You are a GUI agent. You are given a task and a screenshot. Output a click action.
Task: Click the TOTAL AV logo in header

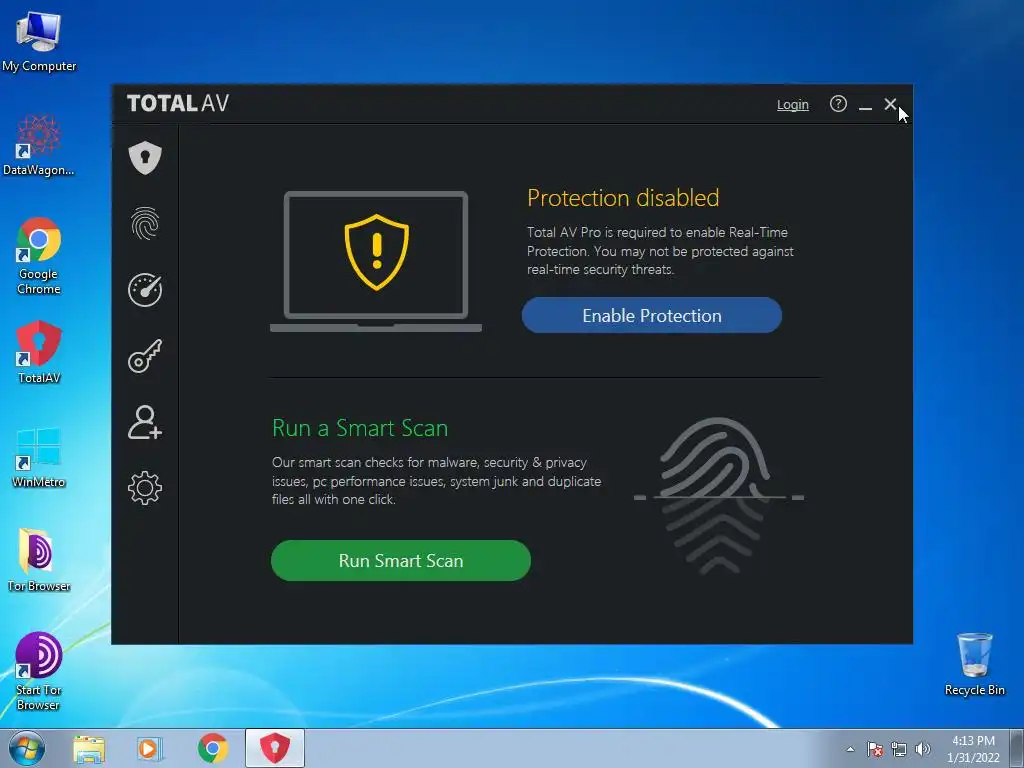click(178, 103)
